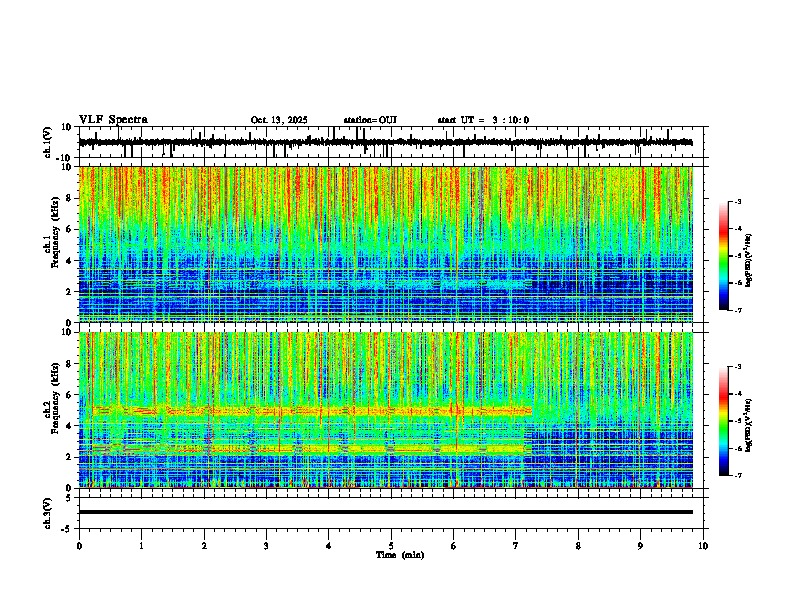Screen dimensions: 792x612
Task: Click time axis tick label "10"
Action: (x=703, y=546)
